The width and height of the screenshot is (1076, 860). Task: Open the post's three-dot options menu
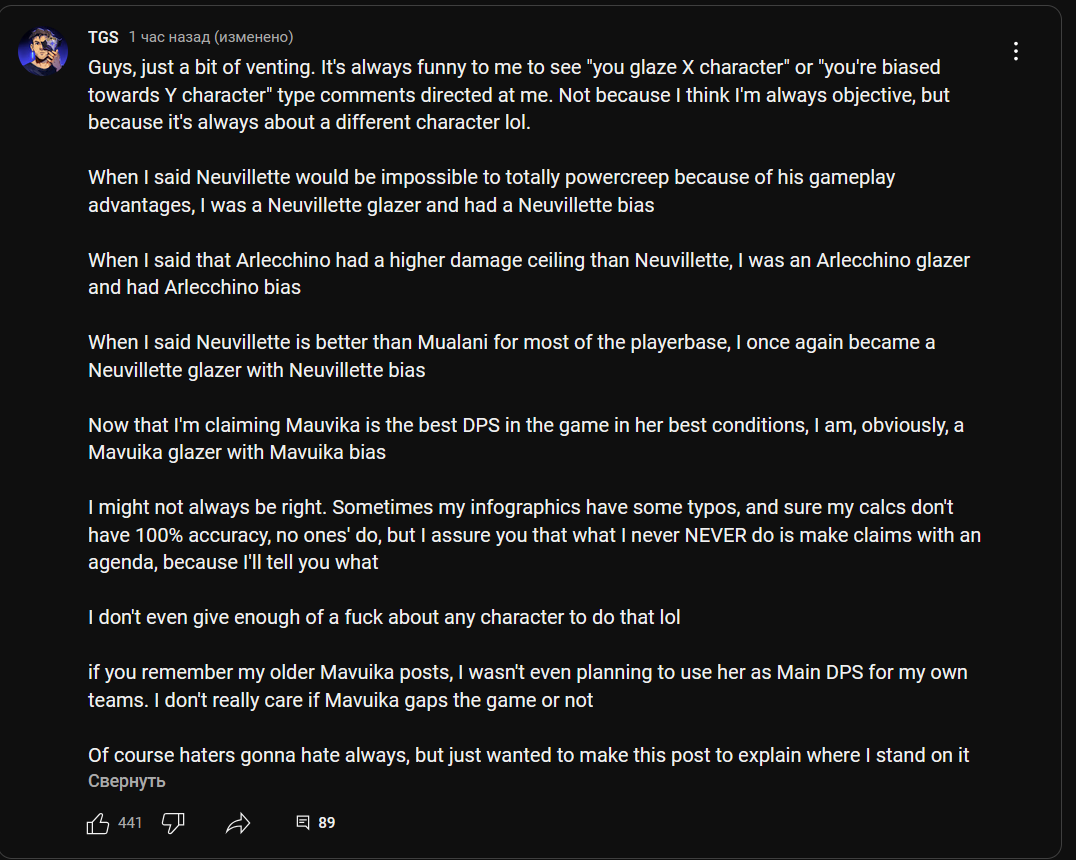pyautogui.click(x=1016, y=51)
